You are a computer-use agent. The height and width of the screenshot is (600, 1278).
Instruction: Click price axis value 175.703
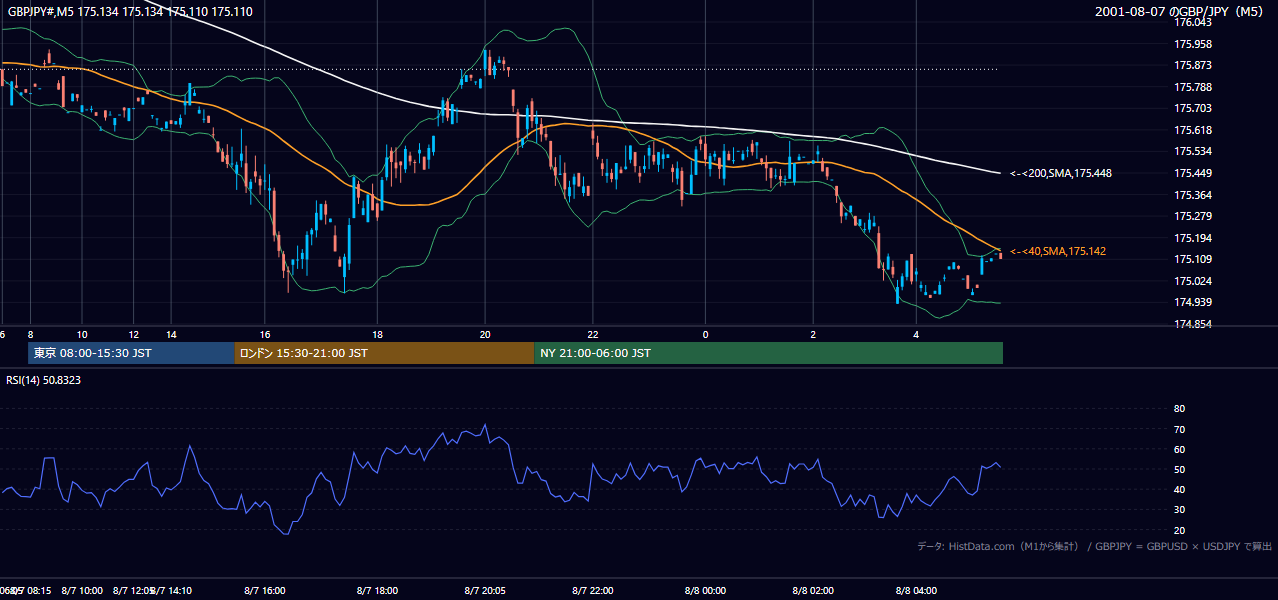click(x=1193, y=108)
